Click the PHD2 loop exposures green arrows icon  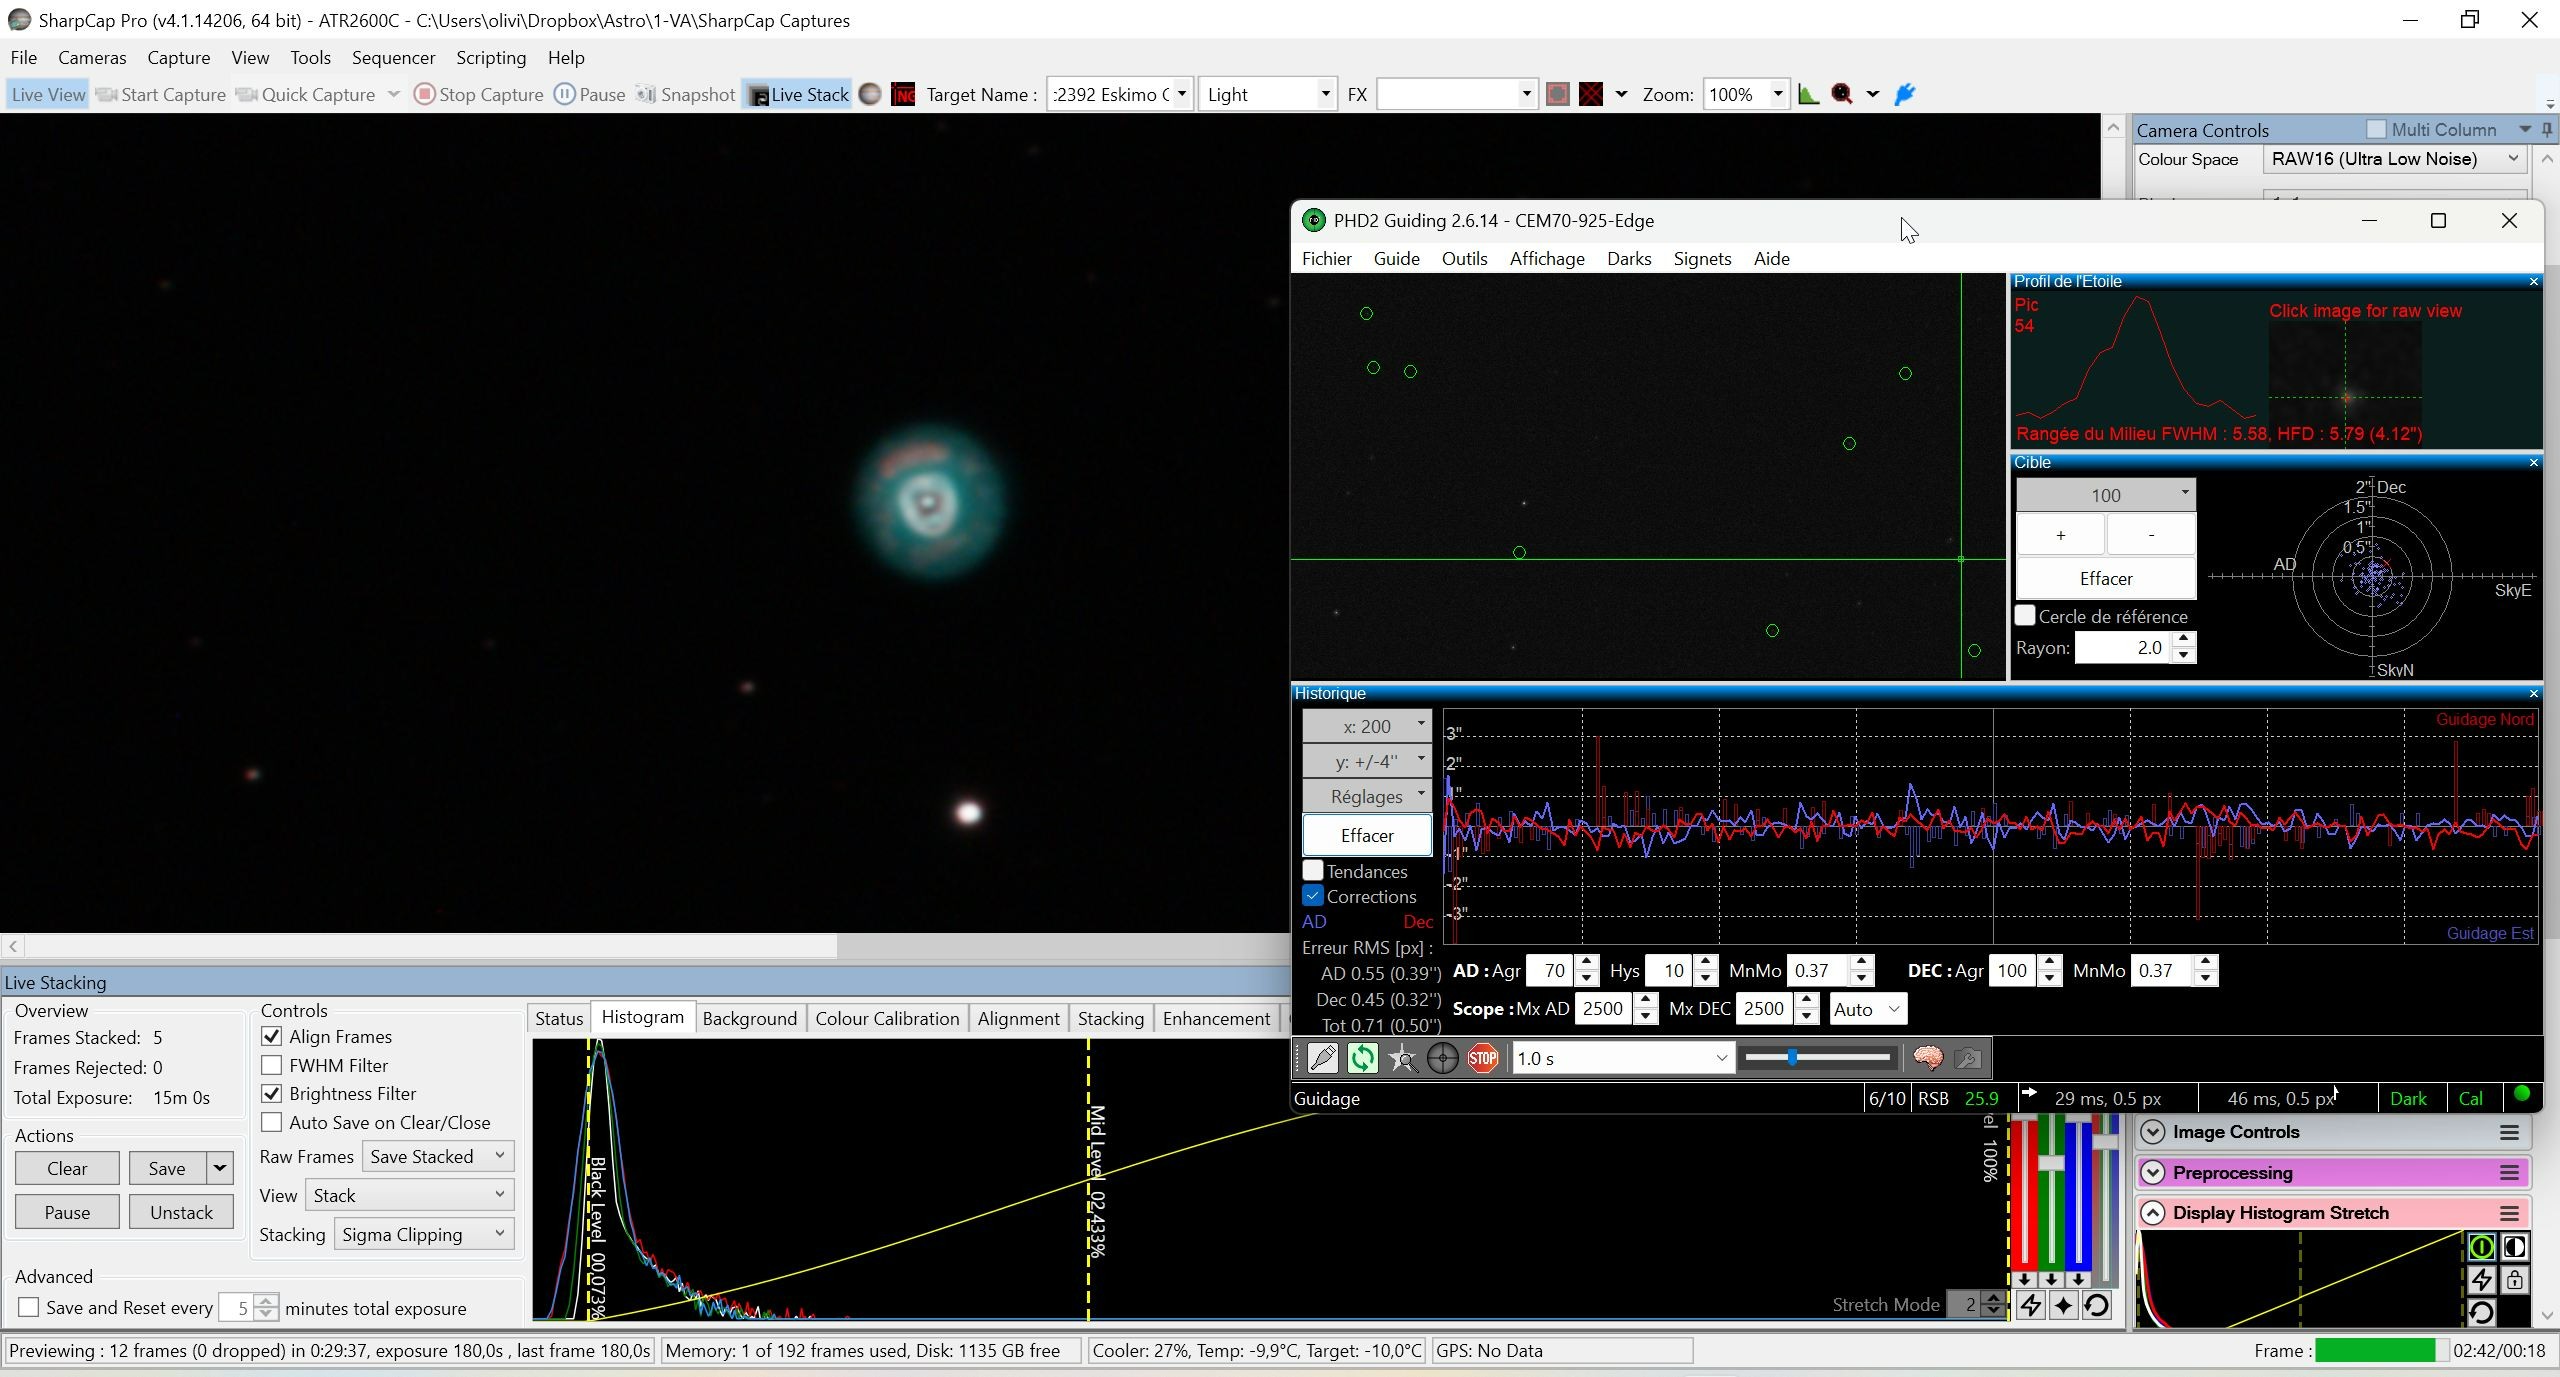point(1362,1058)
